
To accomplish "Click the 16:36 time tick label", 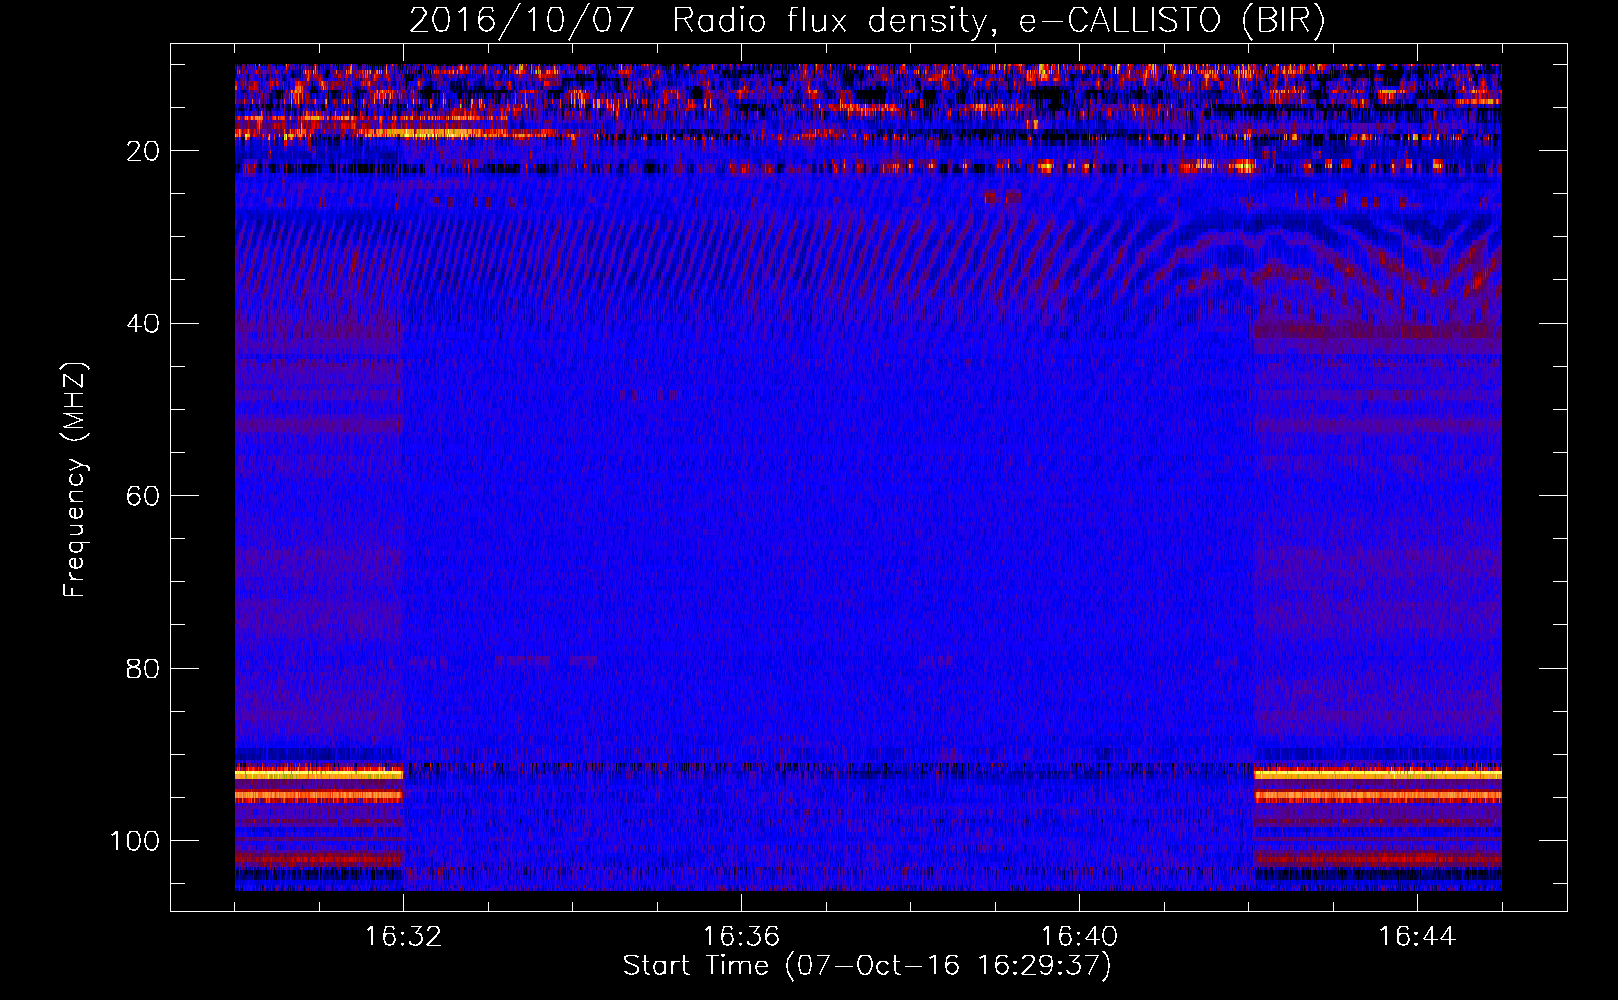I will coord(741,937).
